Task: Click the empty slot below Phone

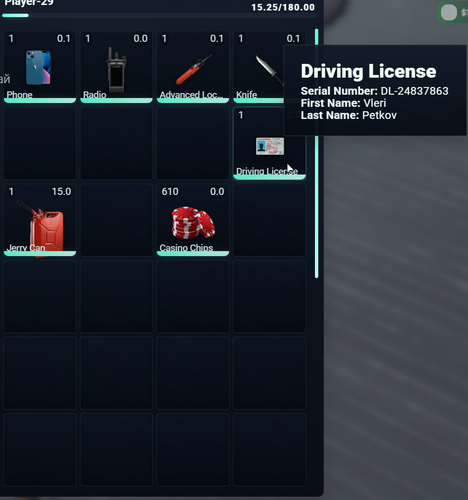Action: [40, 143]
